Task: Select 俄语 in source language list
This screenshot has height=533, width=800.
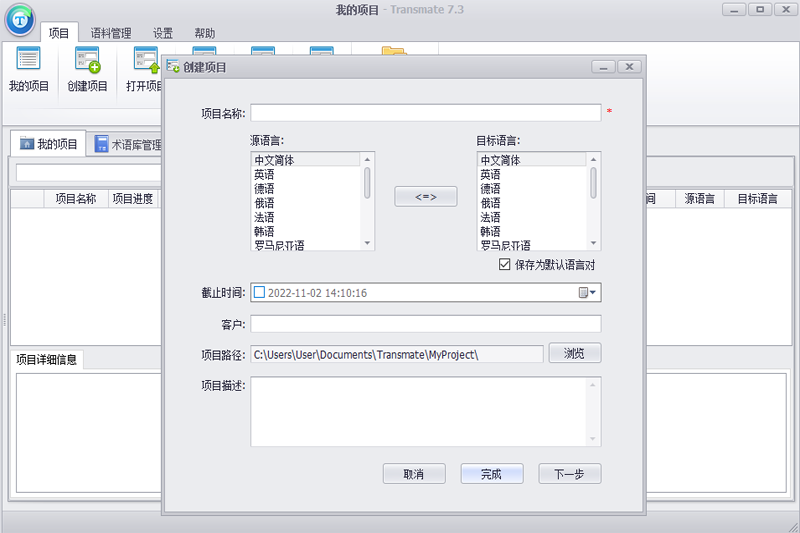Action: (x=306, y=203)
